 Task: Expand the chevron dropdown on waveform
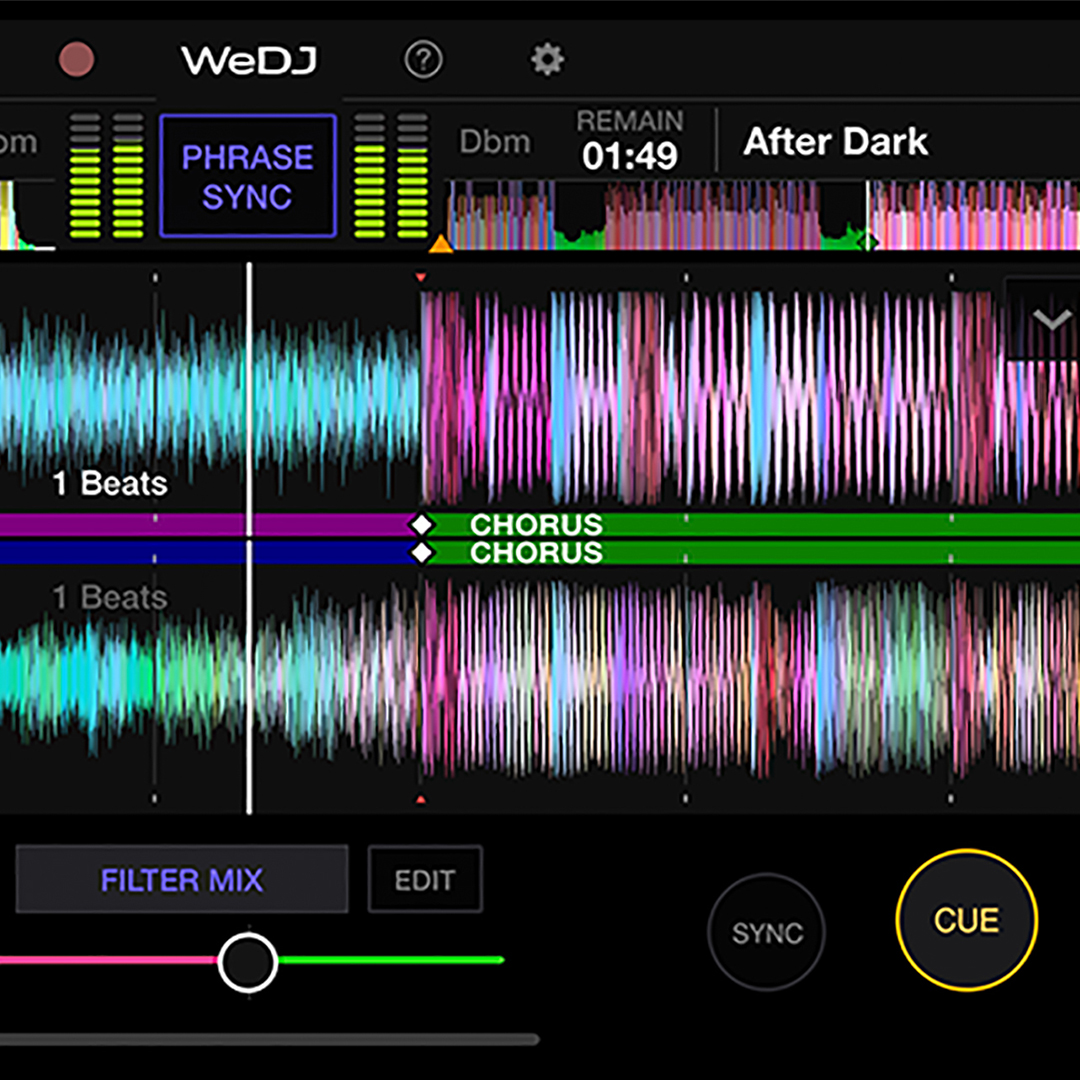(x=1051, y=320)
